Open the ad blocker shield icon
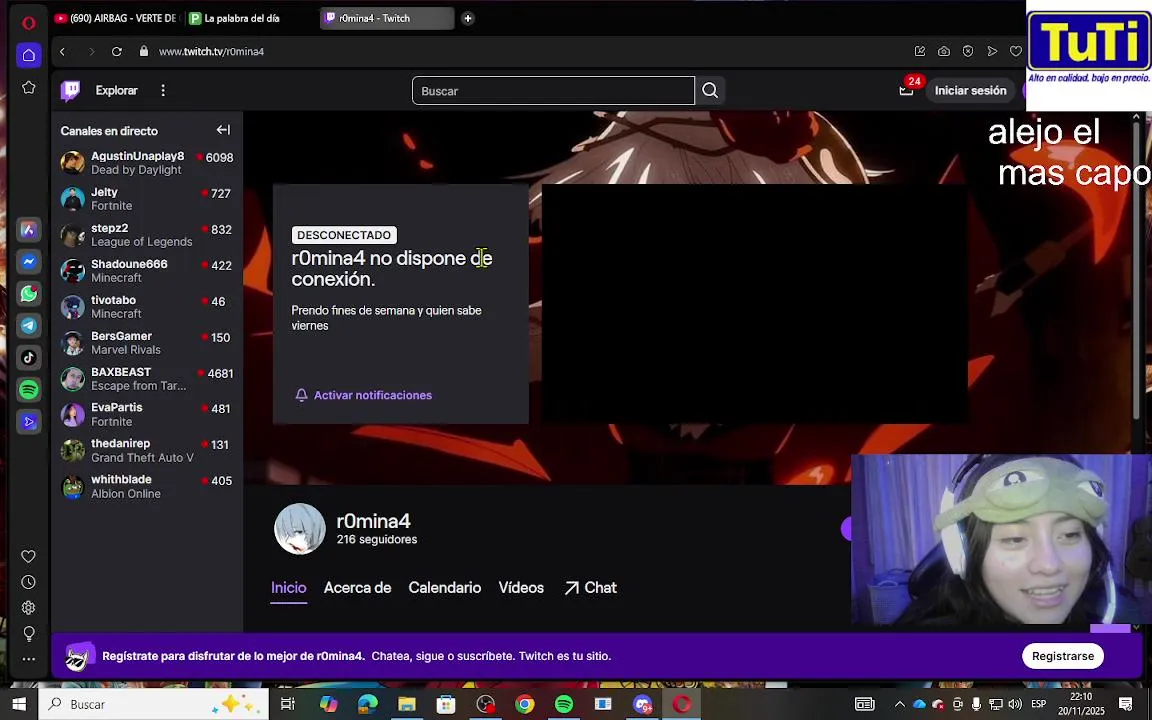 (x=968, y=51)
